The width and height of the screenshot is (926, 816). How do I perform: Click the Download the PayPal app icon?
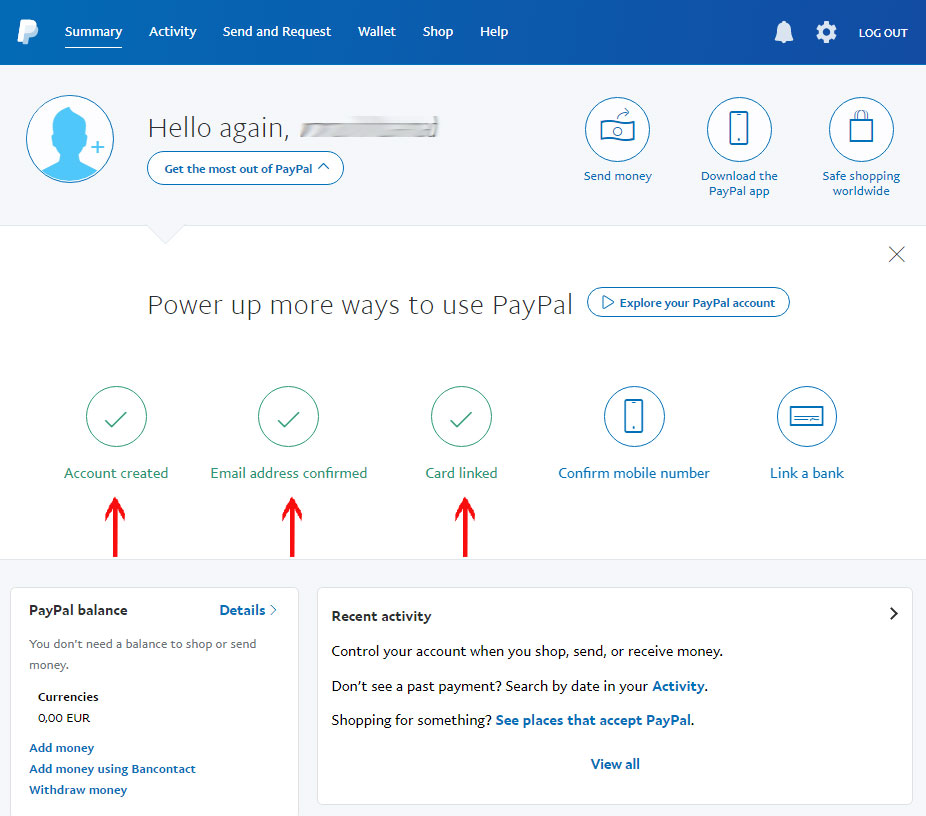point(739,129)
